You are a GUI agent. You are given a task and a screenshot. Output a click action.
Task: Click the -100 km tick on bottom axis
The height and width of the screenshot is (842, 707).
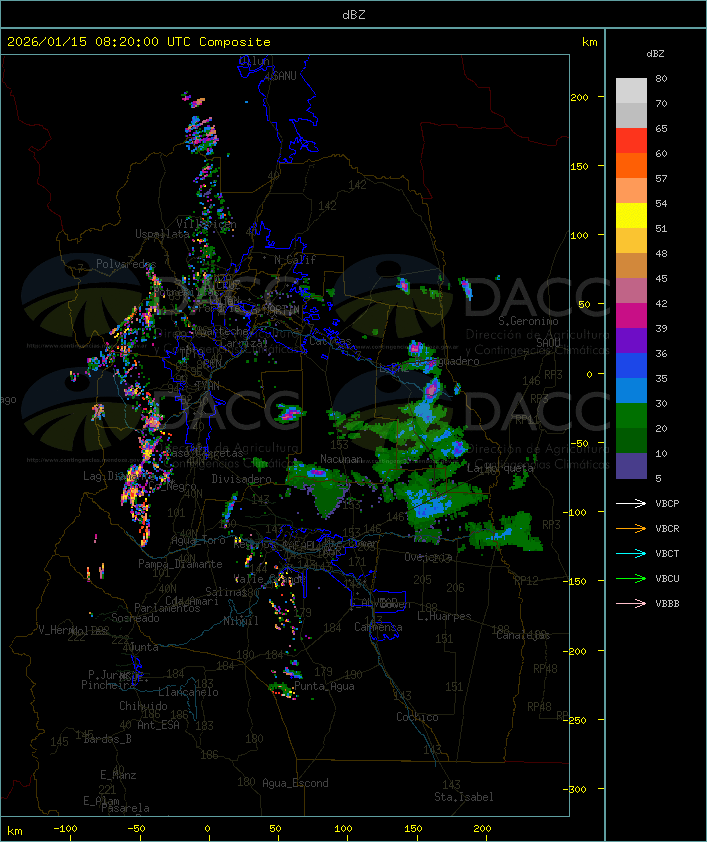pyautogui.click(x=65, y=829)
